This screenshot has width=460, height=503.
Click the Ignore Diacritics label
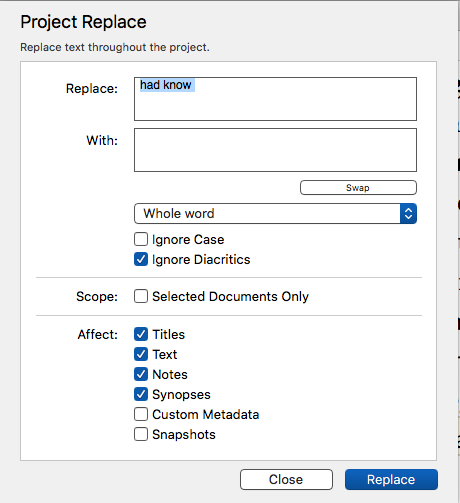point(201,260)
